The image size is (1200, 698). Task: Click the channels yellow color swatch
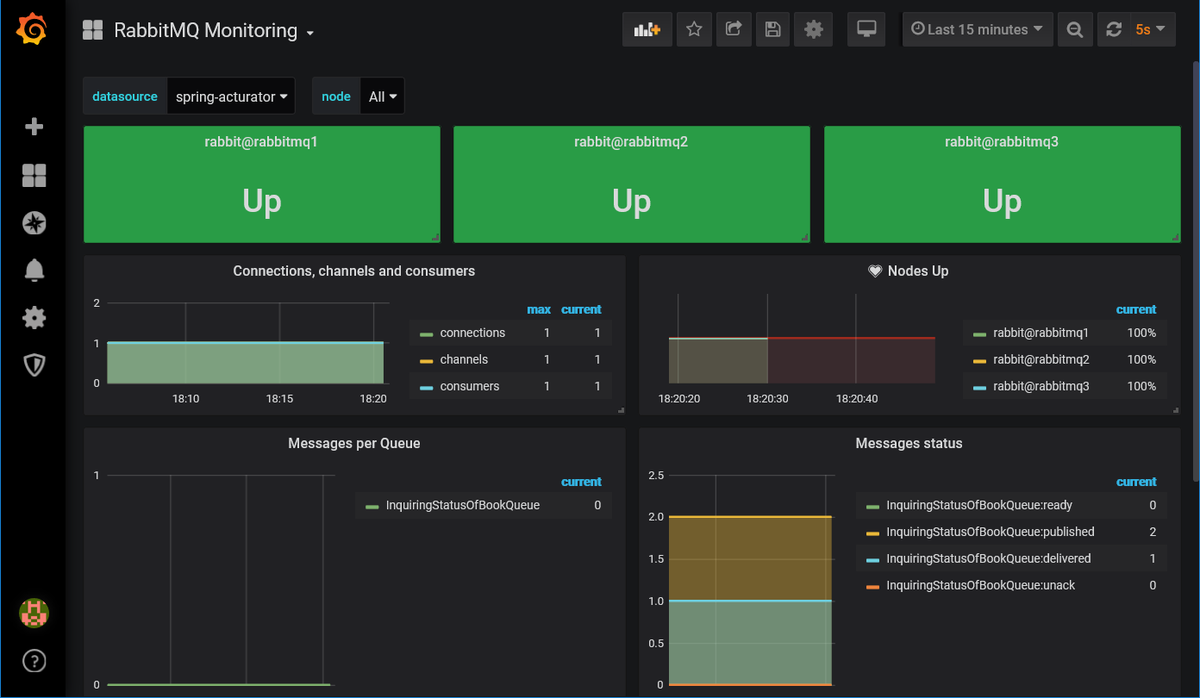[427, 360]
